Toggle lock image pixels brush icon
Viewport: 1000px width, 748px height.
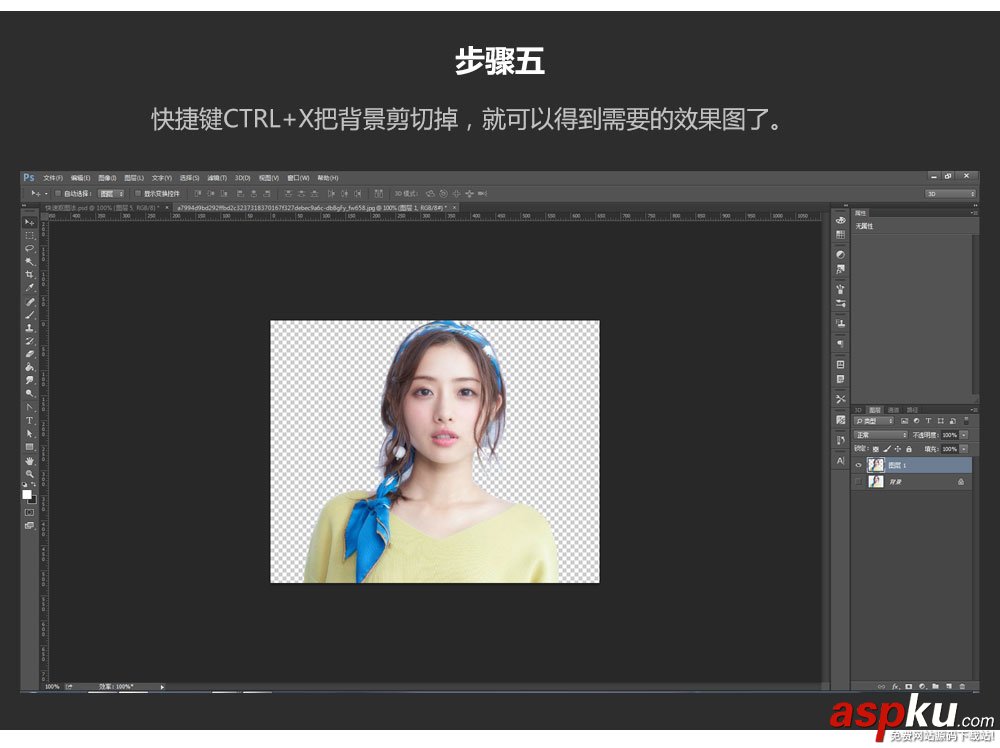click(886, 449)
